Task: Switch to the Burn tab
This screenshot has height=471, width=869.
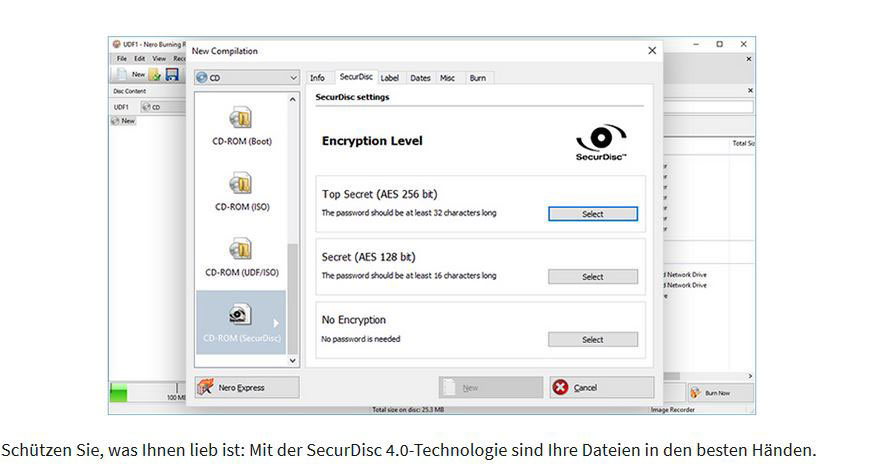Action: [478, 78]
